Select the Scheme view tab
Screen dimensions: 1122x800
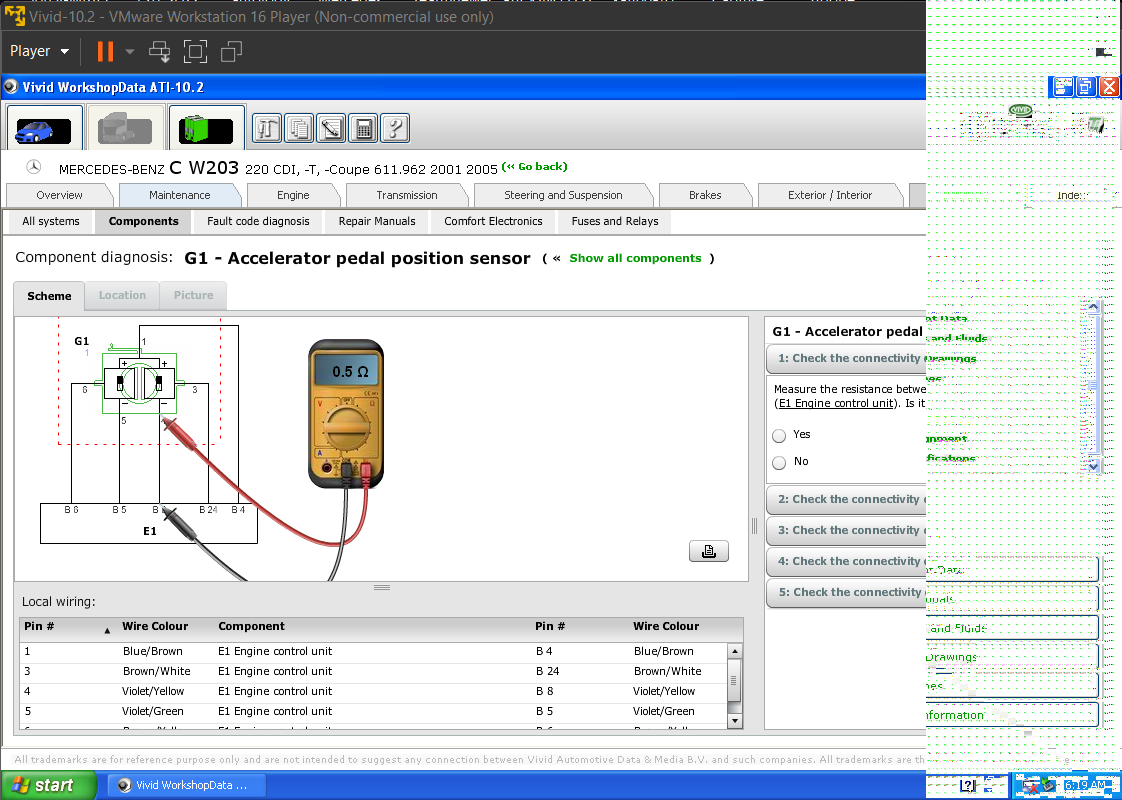(49, 296)
